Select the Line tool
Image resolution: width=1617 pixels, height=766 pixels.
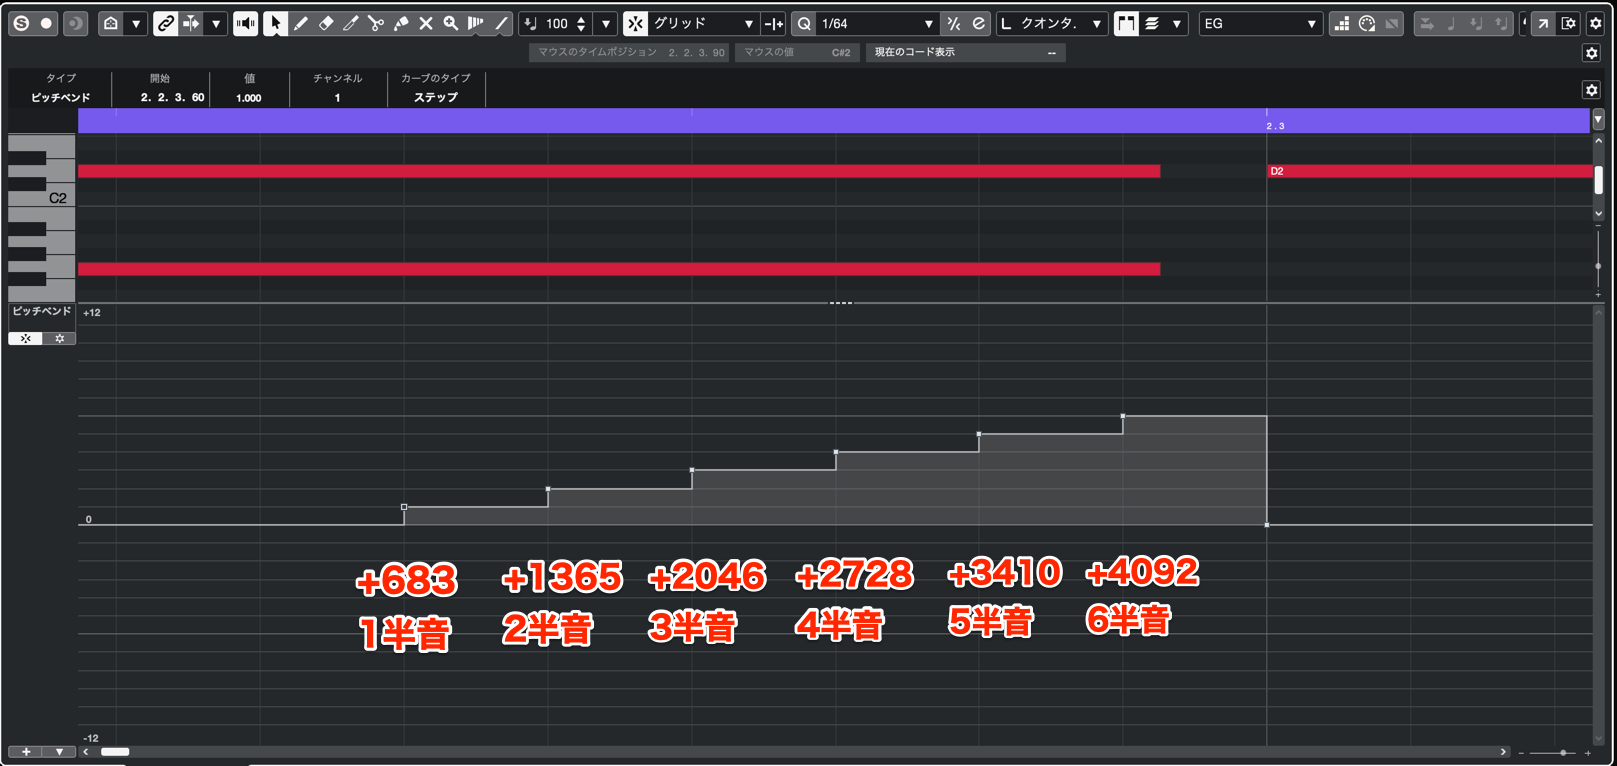tap(501, 23)
